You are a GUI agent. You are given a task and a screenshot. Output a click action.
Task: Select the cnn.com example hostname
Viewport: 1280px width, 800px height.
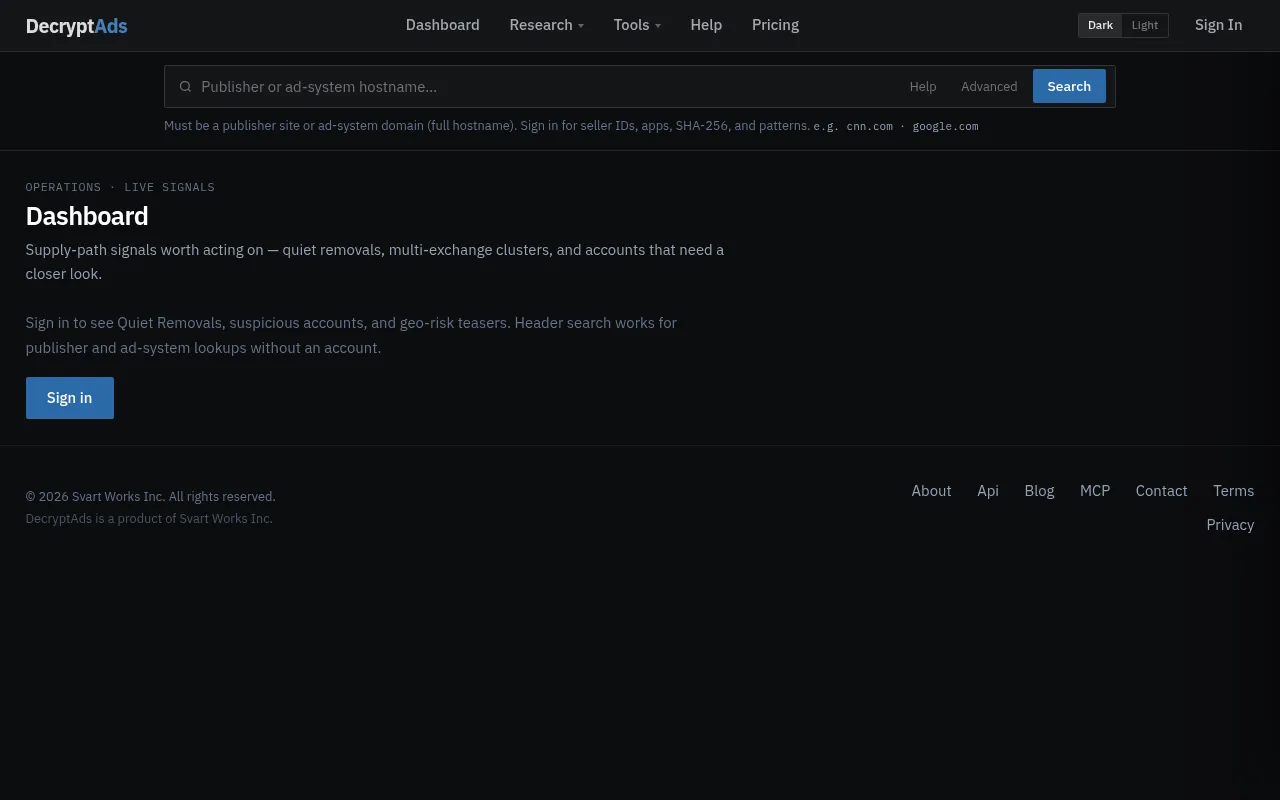click(869, 126)
